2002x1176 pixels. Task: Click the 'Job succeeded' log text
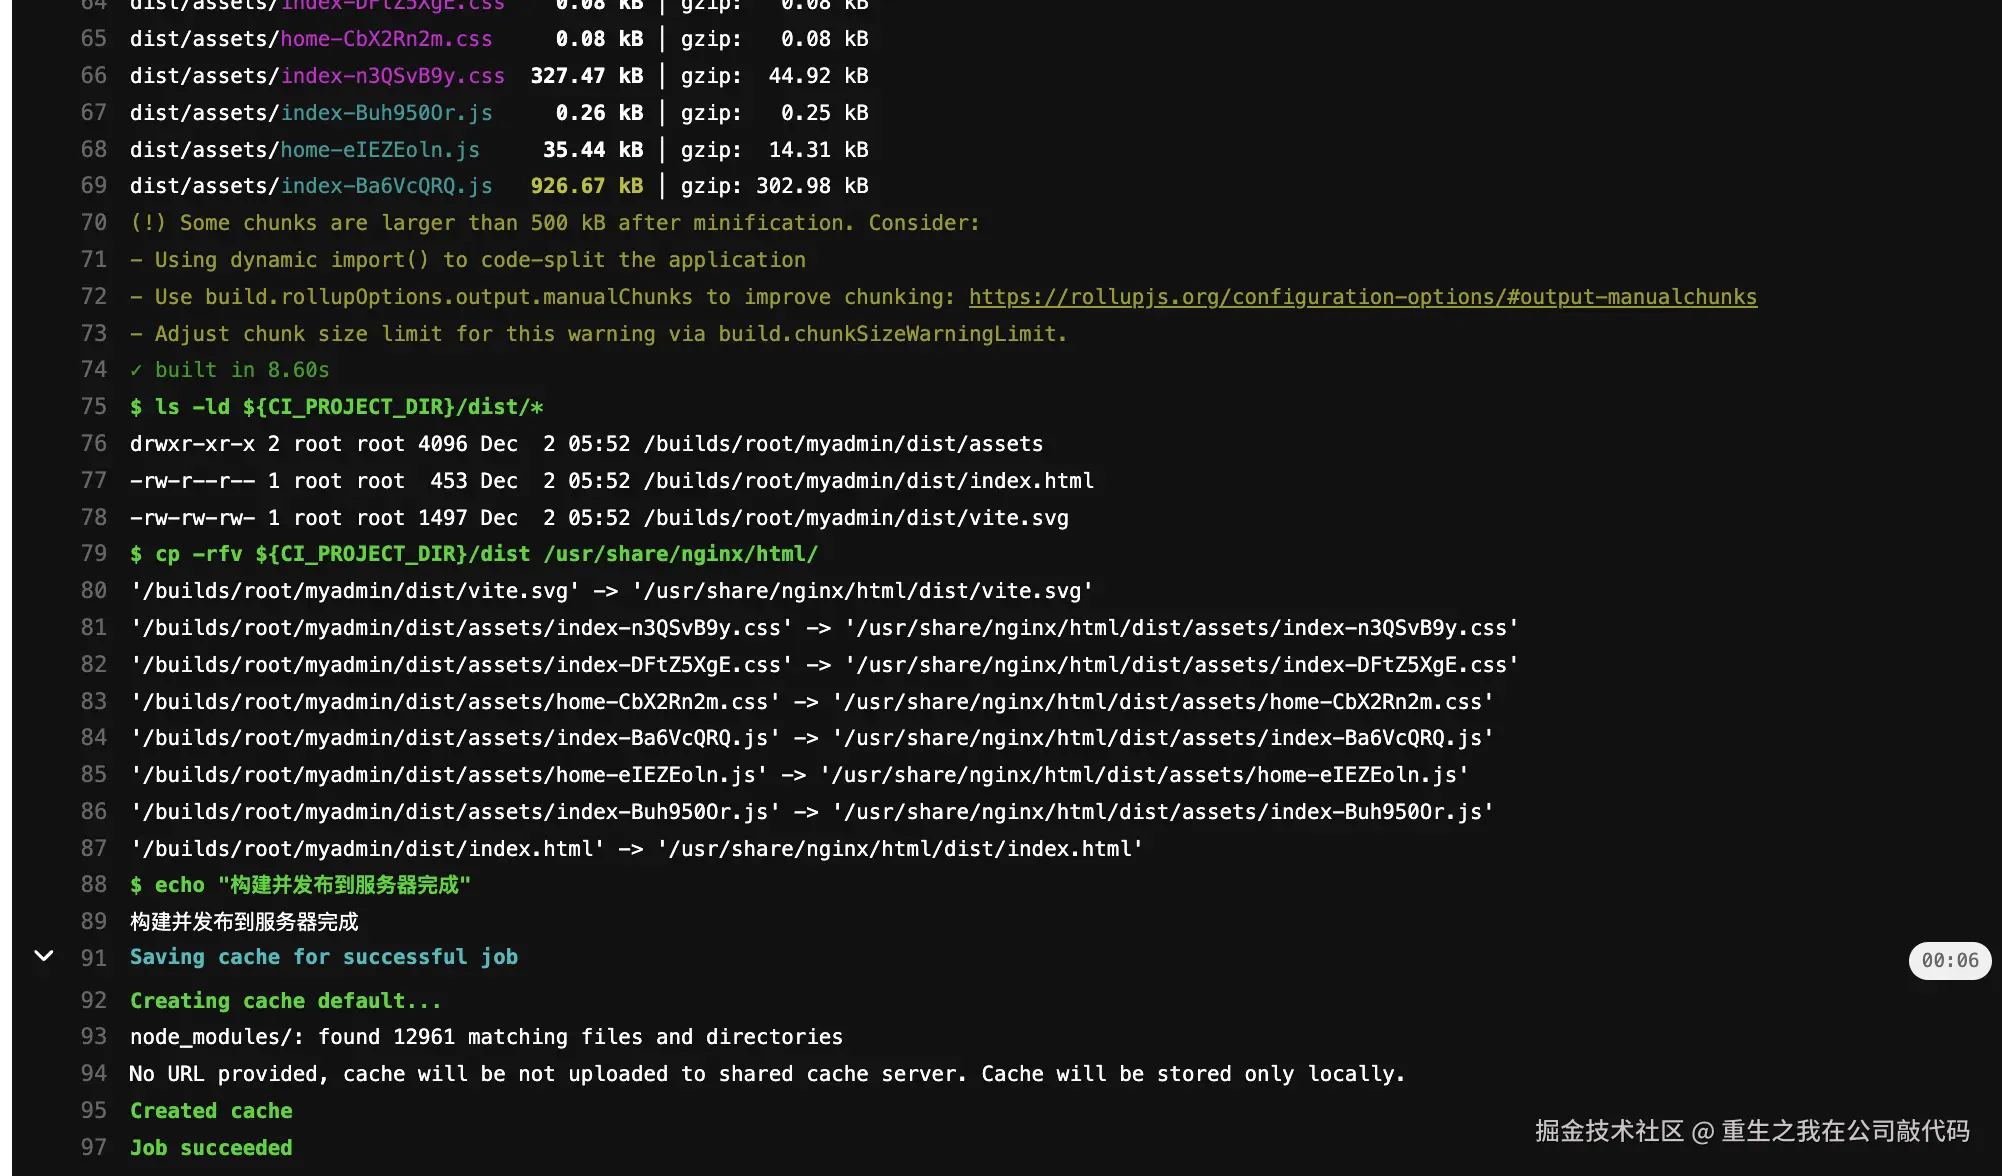click(211, 1148)
